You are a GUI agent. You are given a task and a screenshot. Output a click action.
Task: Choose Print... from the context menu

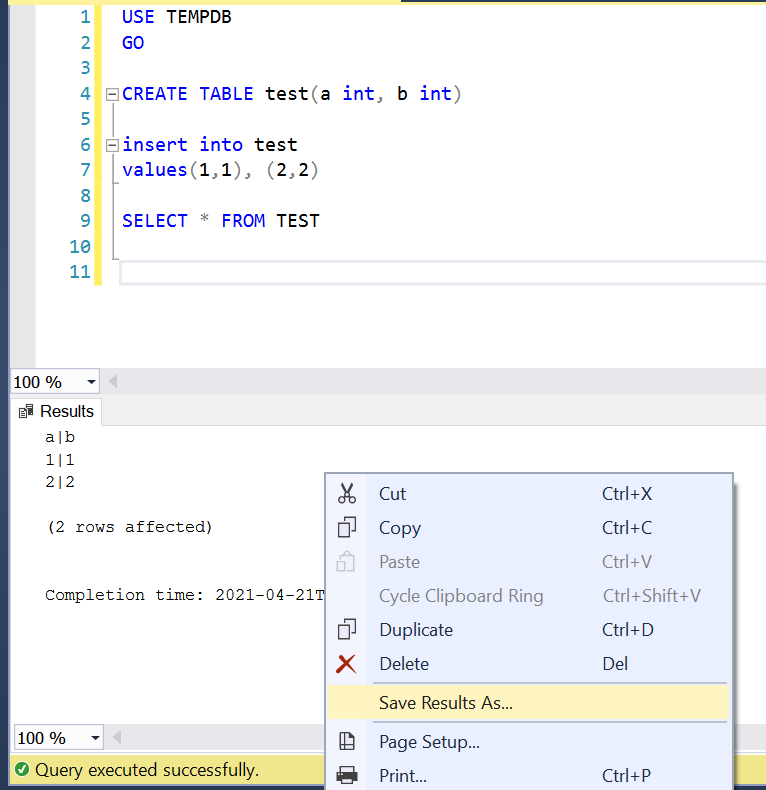(x=528, y=775)
